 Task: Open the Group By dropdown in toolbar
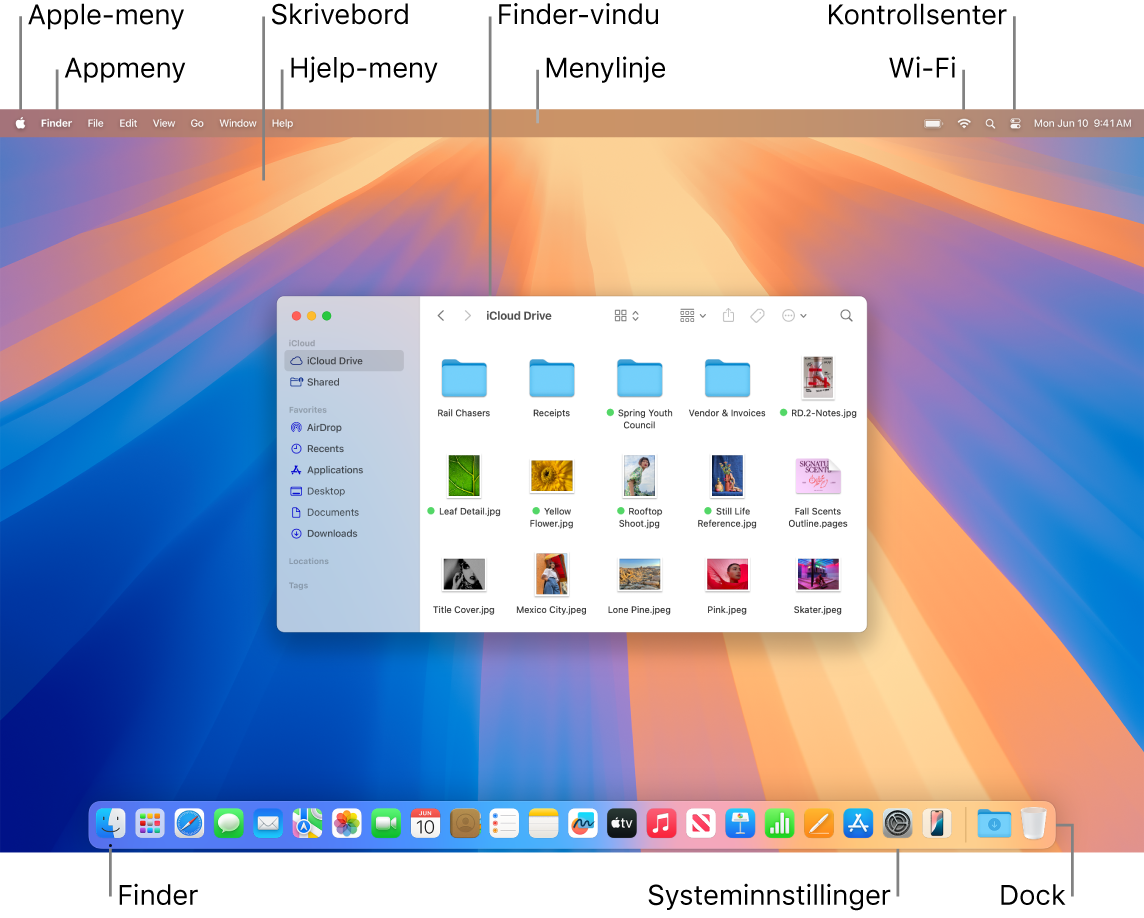click(693, 315)
